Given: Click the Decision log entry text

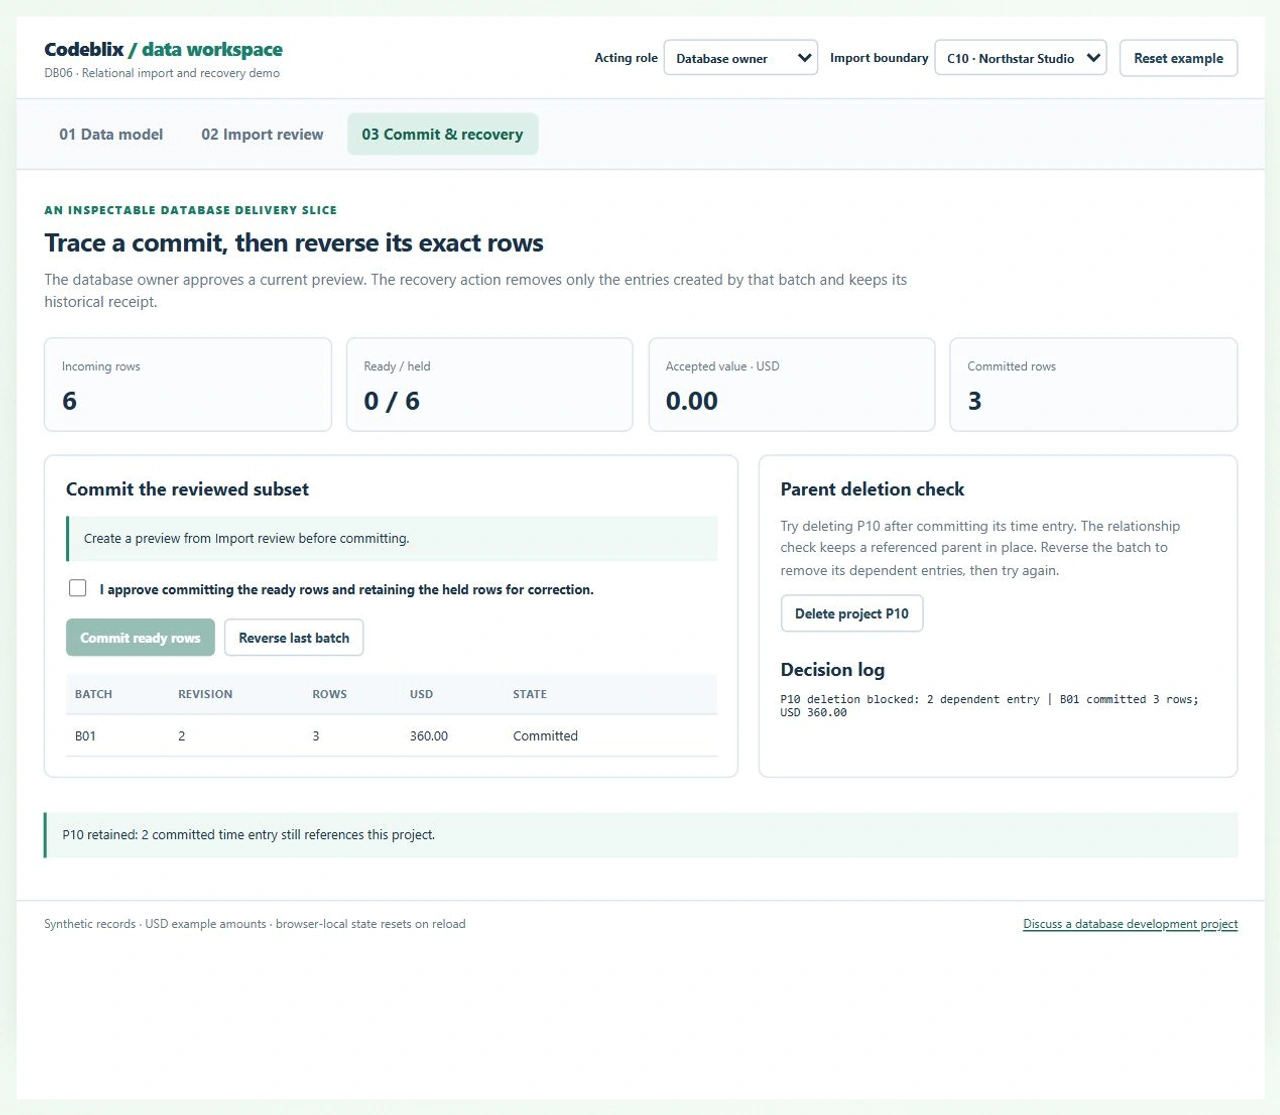Looking at the screenshot, I should pyautogui.click(x=989, y=706).
